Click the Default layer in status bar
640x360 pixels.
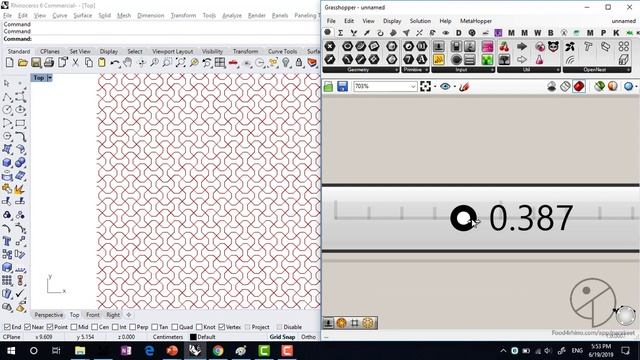click(206, 337)
